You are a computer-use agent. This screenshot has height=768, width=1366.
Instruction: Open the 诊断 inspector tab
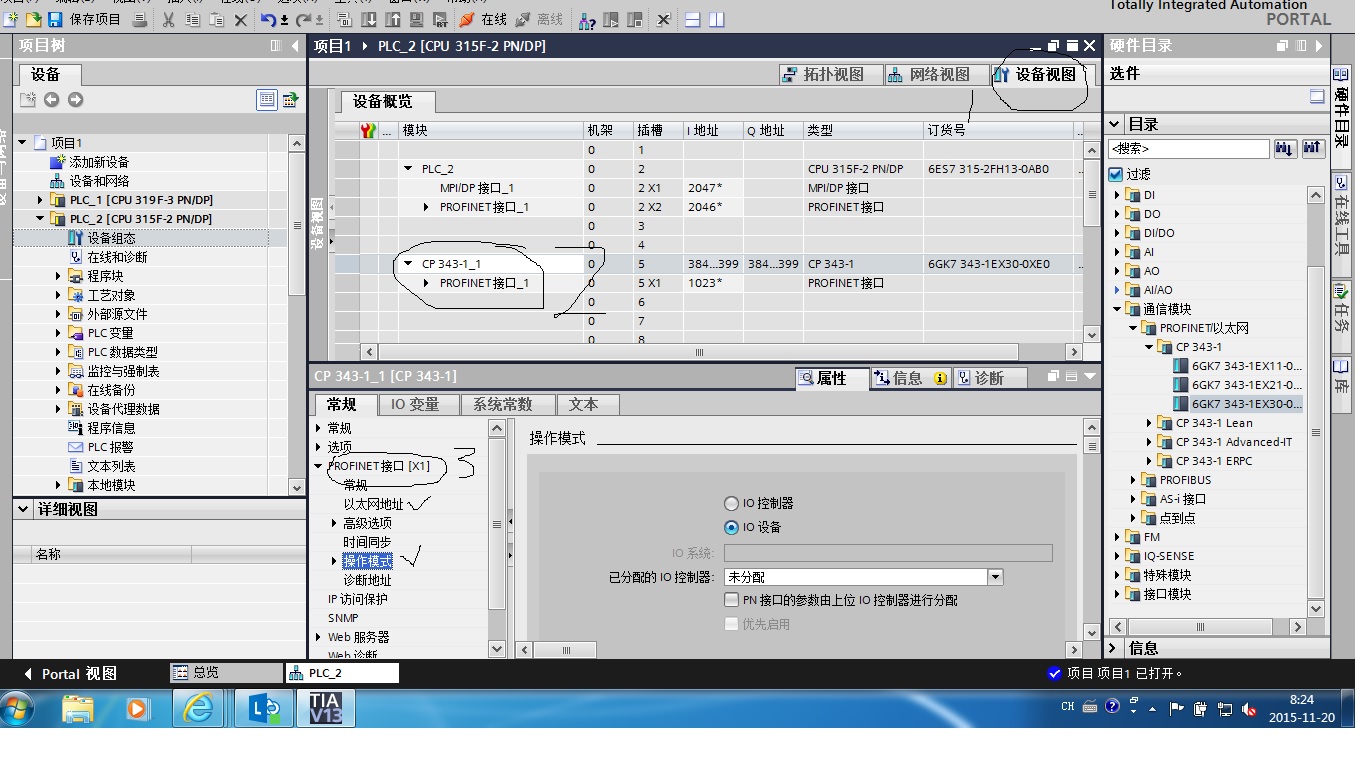point(988,378)
